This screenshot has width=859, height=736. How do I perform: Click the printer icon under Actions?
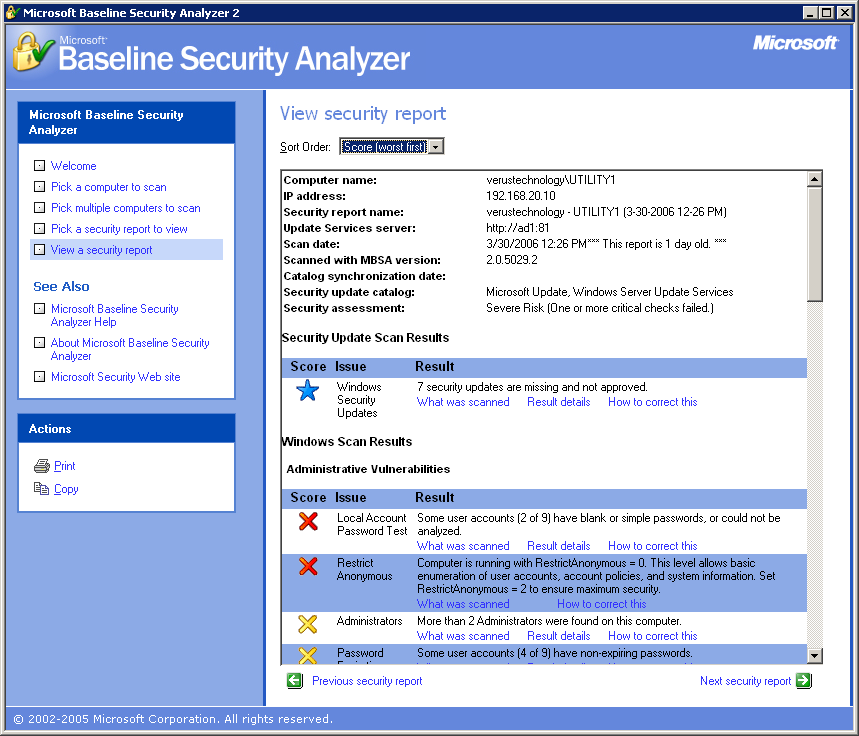41,466
